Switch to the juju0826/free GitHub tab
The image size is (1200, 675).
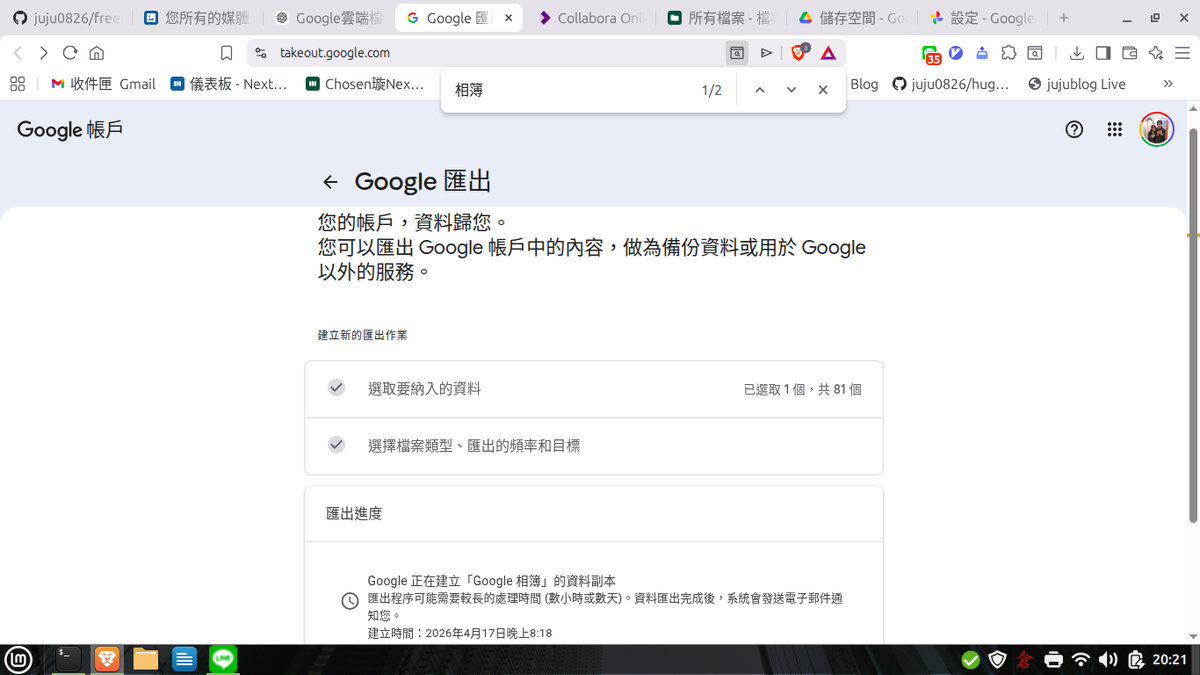click(x=64, y=18)
